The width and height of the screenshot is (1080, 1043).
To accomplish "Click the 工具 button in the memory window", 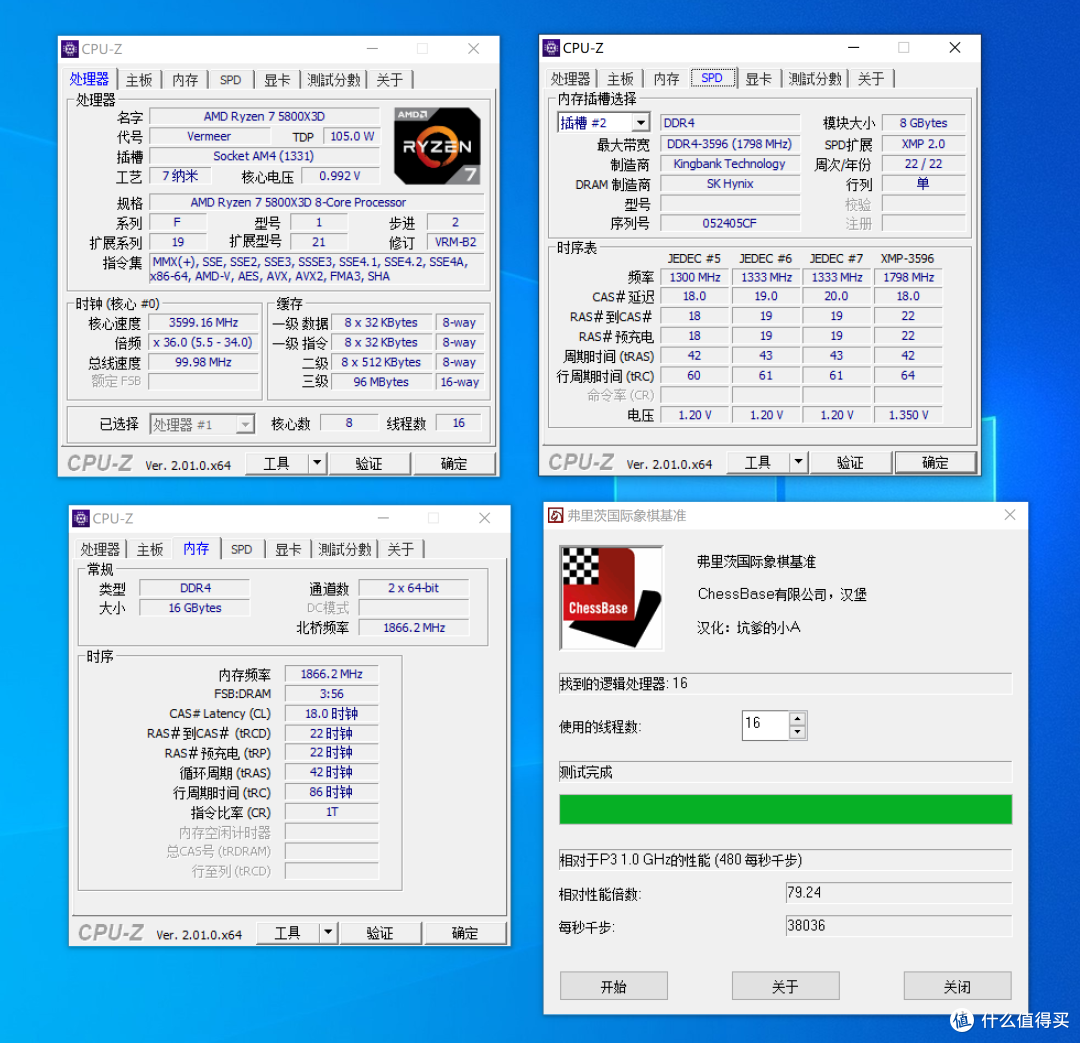I will [288, 933].
